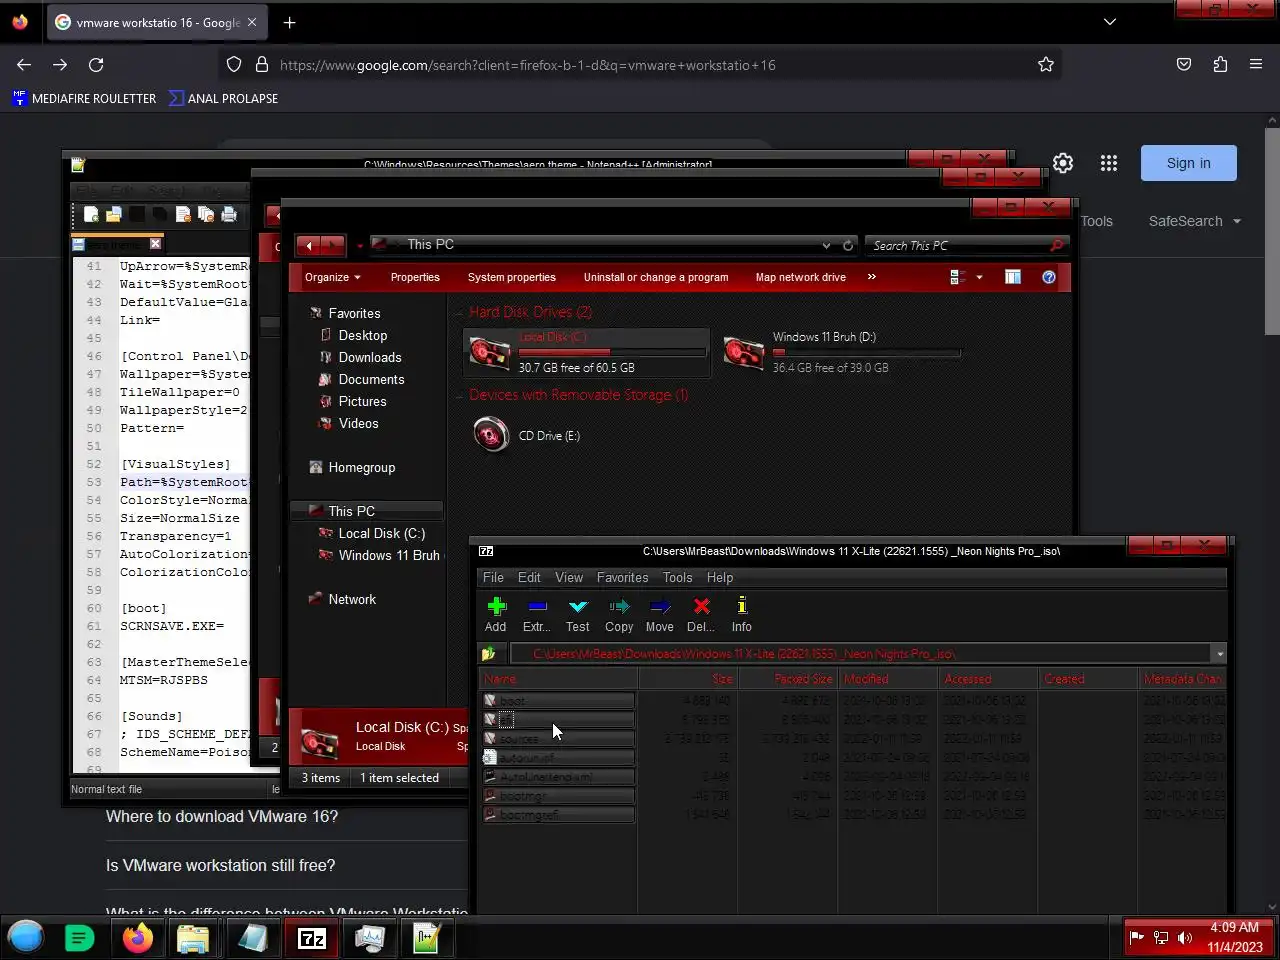This screenshot has height=960, width=1280.
Task: Expand the Explorer command bar overflow chevron
Action: [872, 277]
